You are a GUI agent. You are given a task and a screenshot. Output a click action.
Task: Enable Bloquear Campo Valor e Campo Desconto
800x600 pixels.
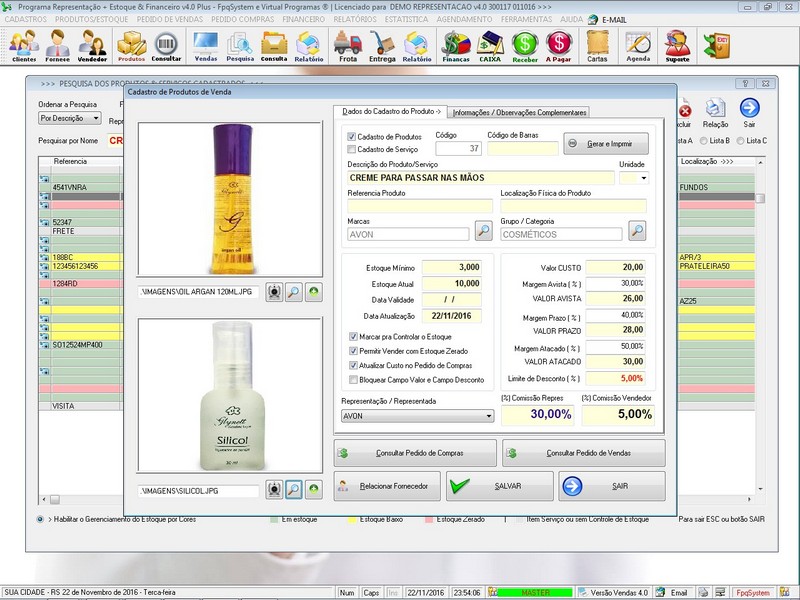(352, 380)
